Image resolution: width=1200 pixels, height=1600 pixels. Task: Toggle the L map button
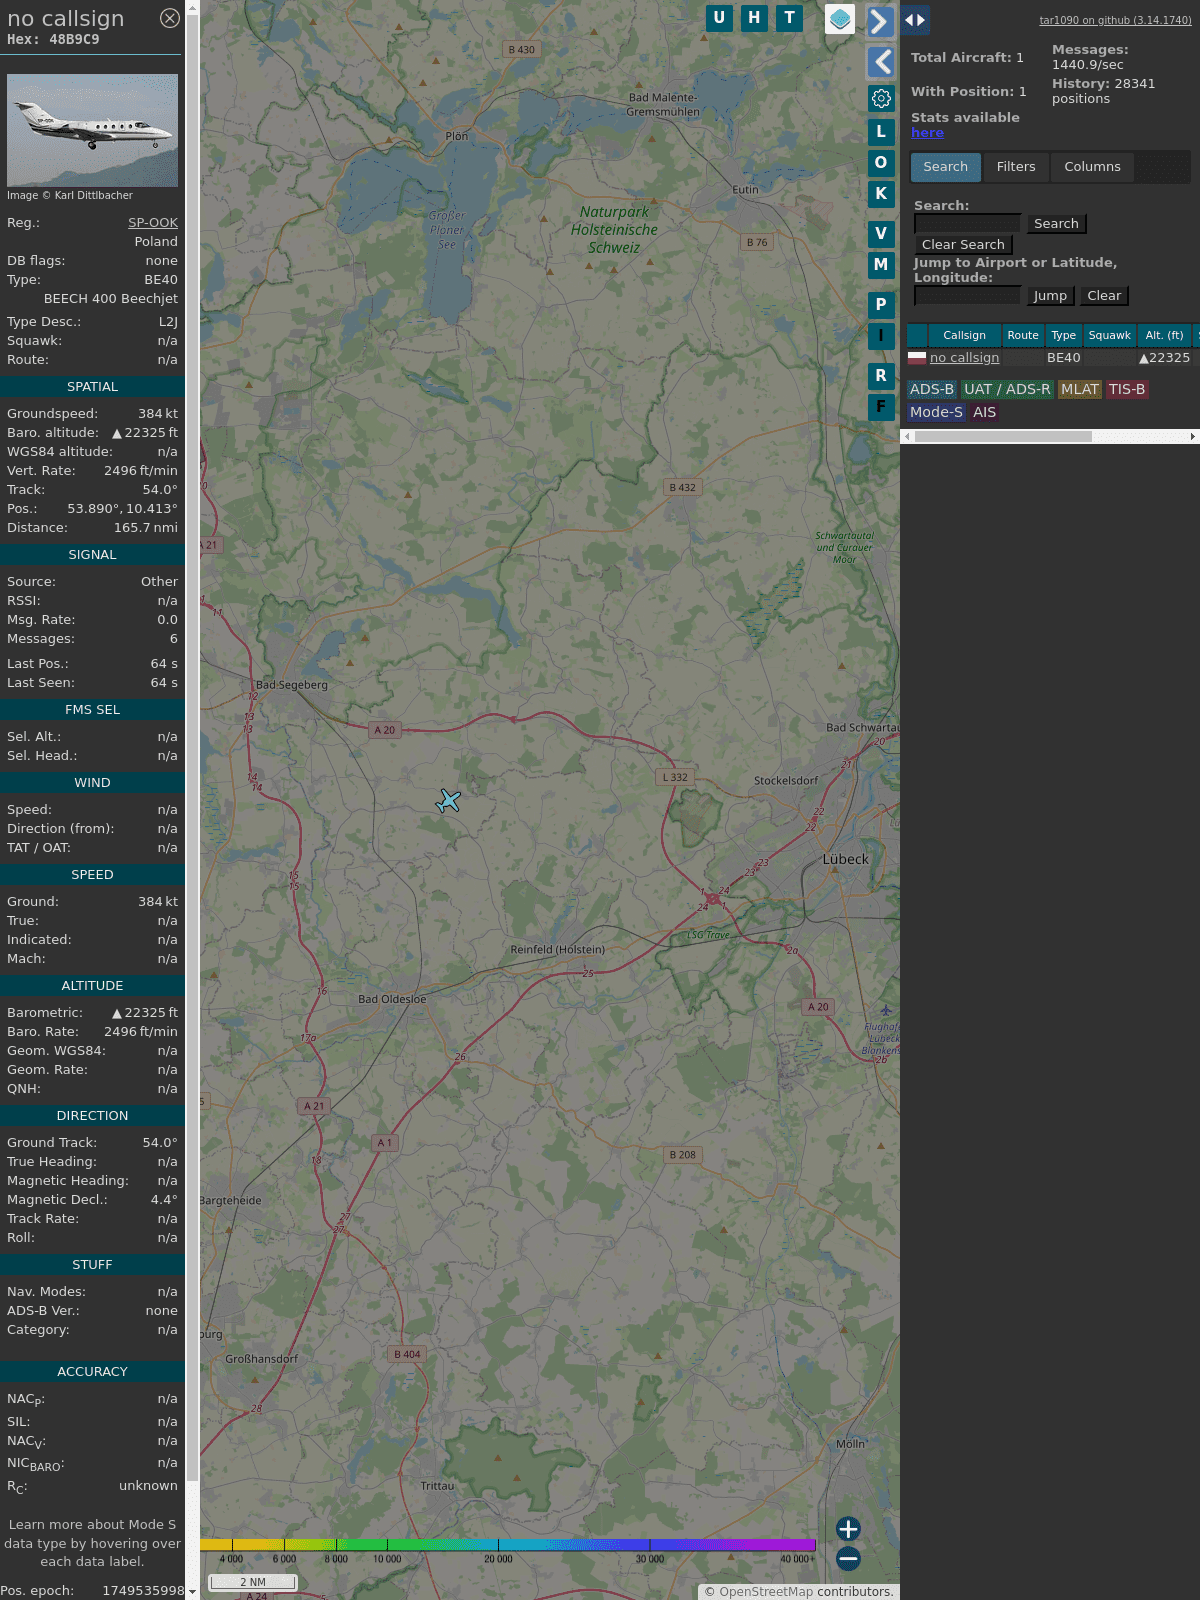coord(881,132)
